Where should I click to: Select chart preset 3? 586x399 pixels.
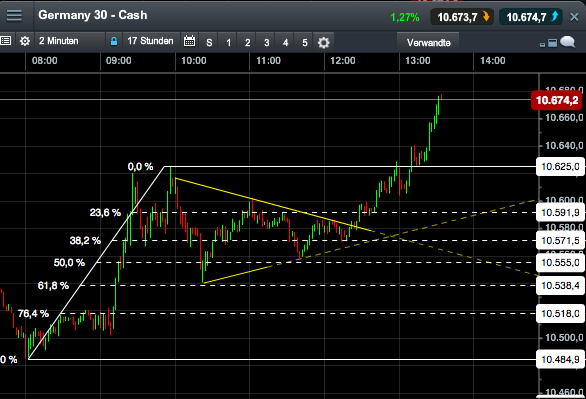(266, 43)
